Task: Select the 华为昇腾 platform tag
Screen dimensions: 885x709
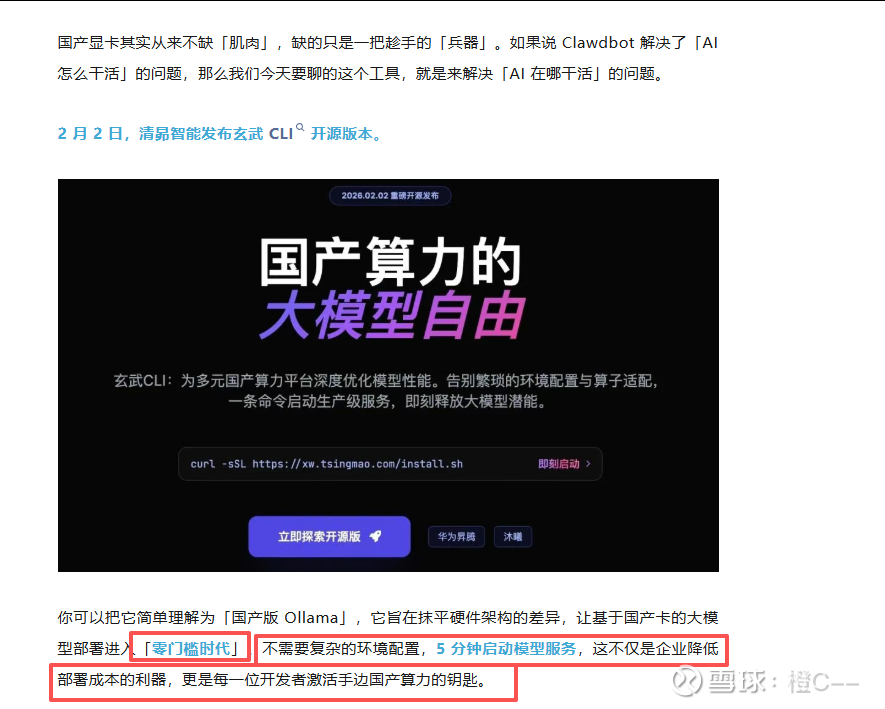Action: pyautogui.click(x=456, y=537)
